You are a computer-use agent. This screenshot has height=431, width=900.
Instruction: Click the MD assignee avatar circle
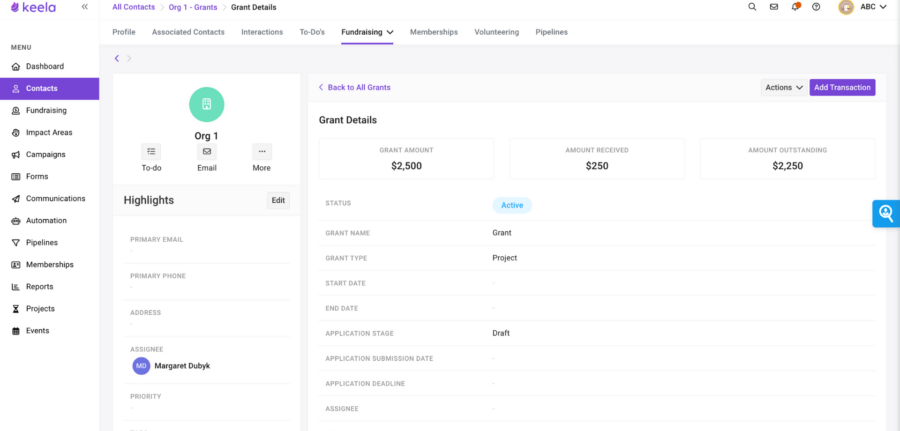coord(141,366)
